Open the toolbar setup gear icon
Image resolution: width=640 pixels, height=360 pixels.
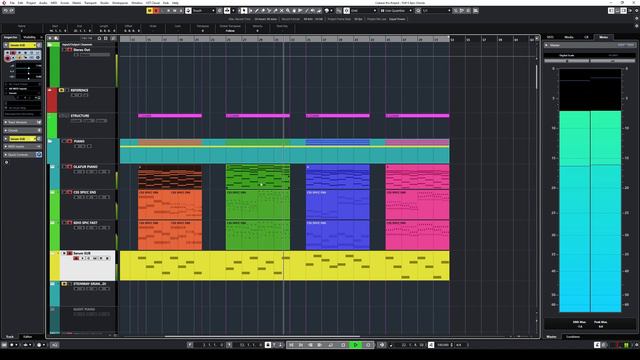point(637,11)
